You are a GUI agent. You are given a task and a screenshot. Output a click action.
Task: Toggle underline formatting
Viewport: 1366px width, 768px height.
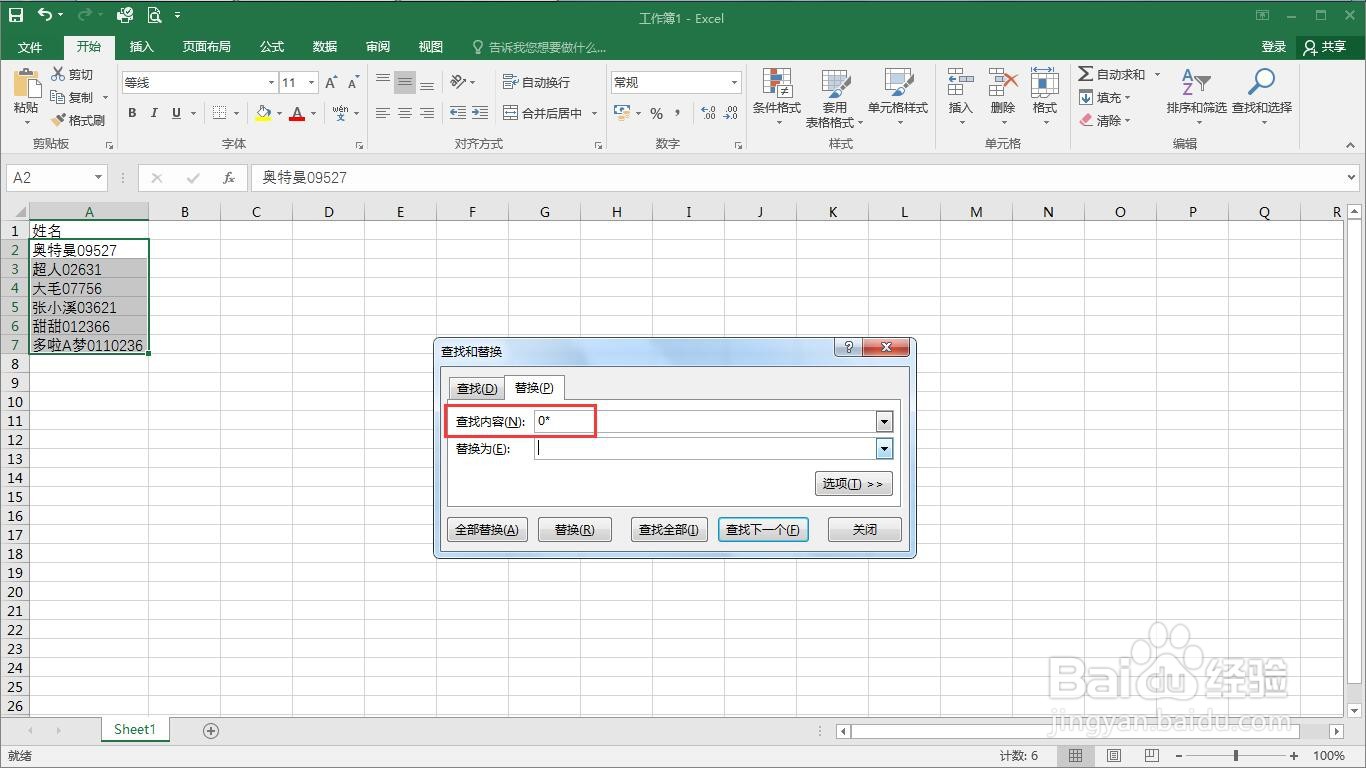click(175, 112)
